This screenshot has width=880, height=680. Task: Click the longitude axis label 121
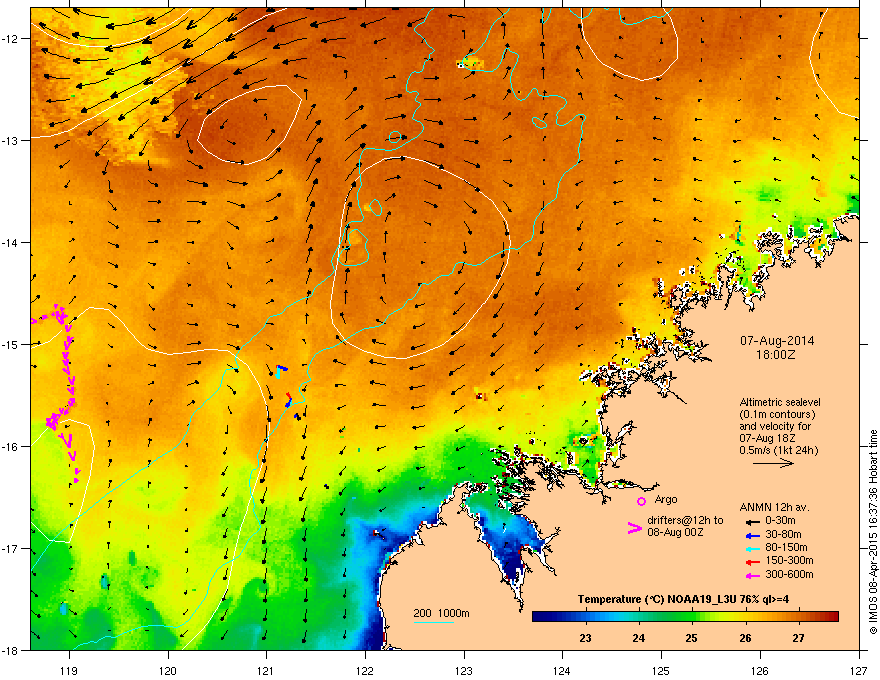click(266, 670)
